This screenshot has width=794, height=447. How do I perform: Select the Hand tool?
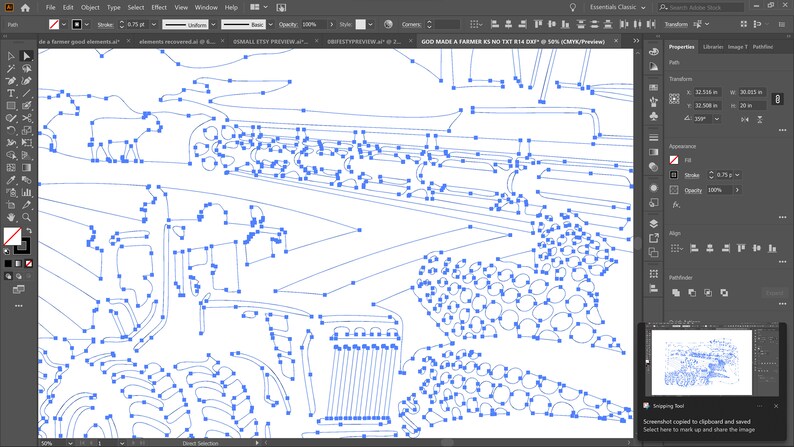point(11,217)
